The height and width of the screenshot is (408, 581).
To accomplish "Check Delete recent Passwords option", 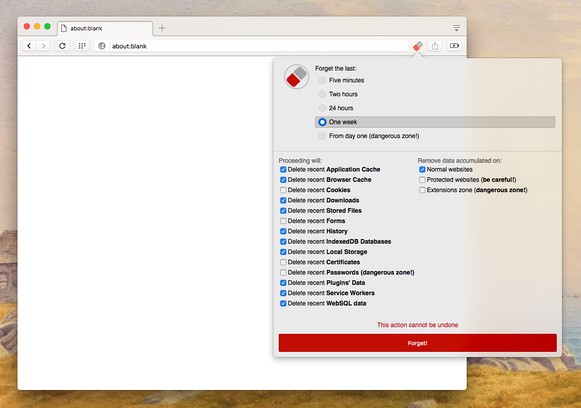I will pyautogui.click(x=283, y=272).
